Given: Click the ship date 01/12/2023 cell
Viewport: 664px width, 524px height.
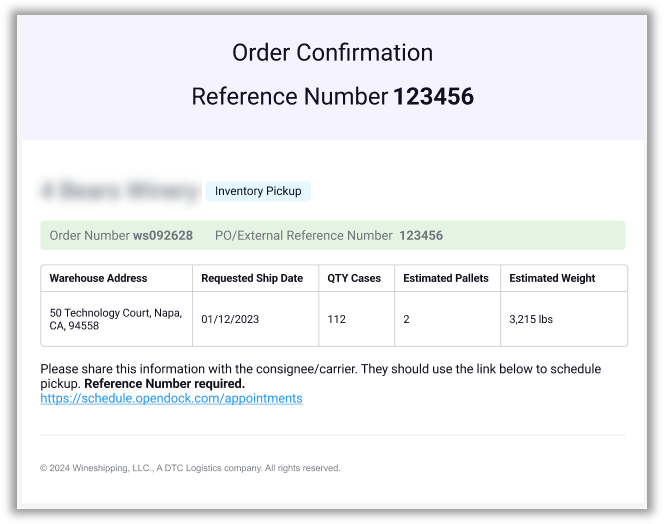Looking at the screenshot, I should coord(230,320).
